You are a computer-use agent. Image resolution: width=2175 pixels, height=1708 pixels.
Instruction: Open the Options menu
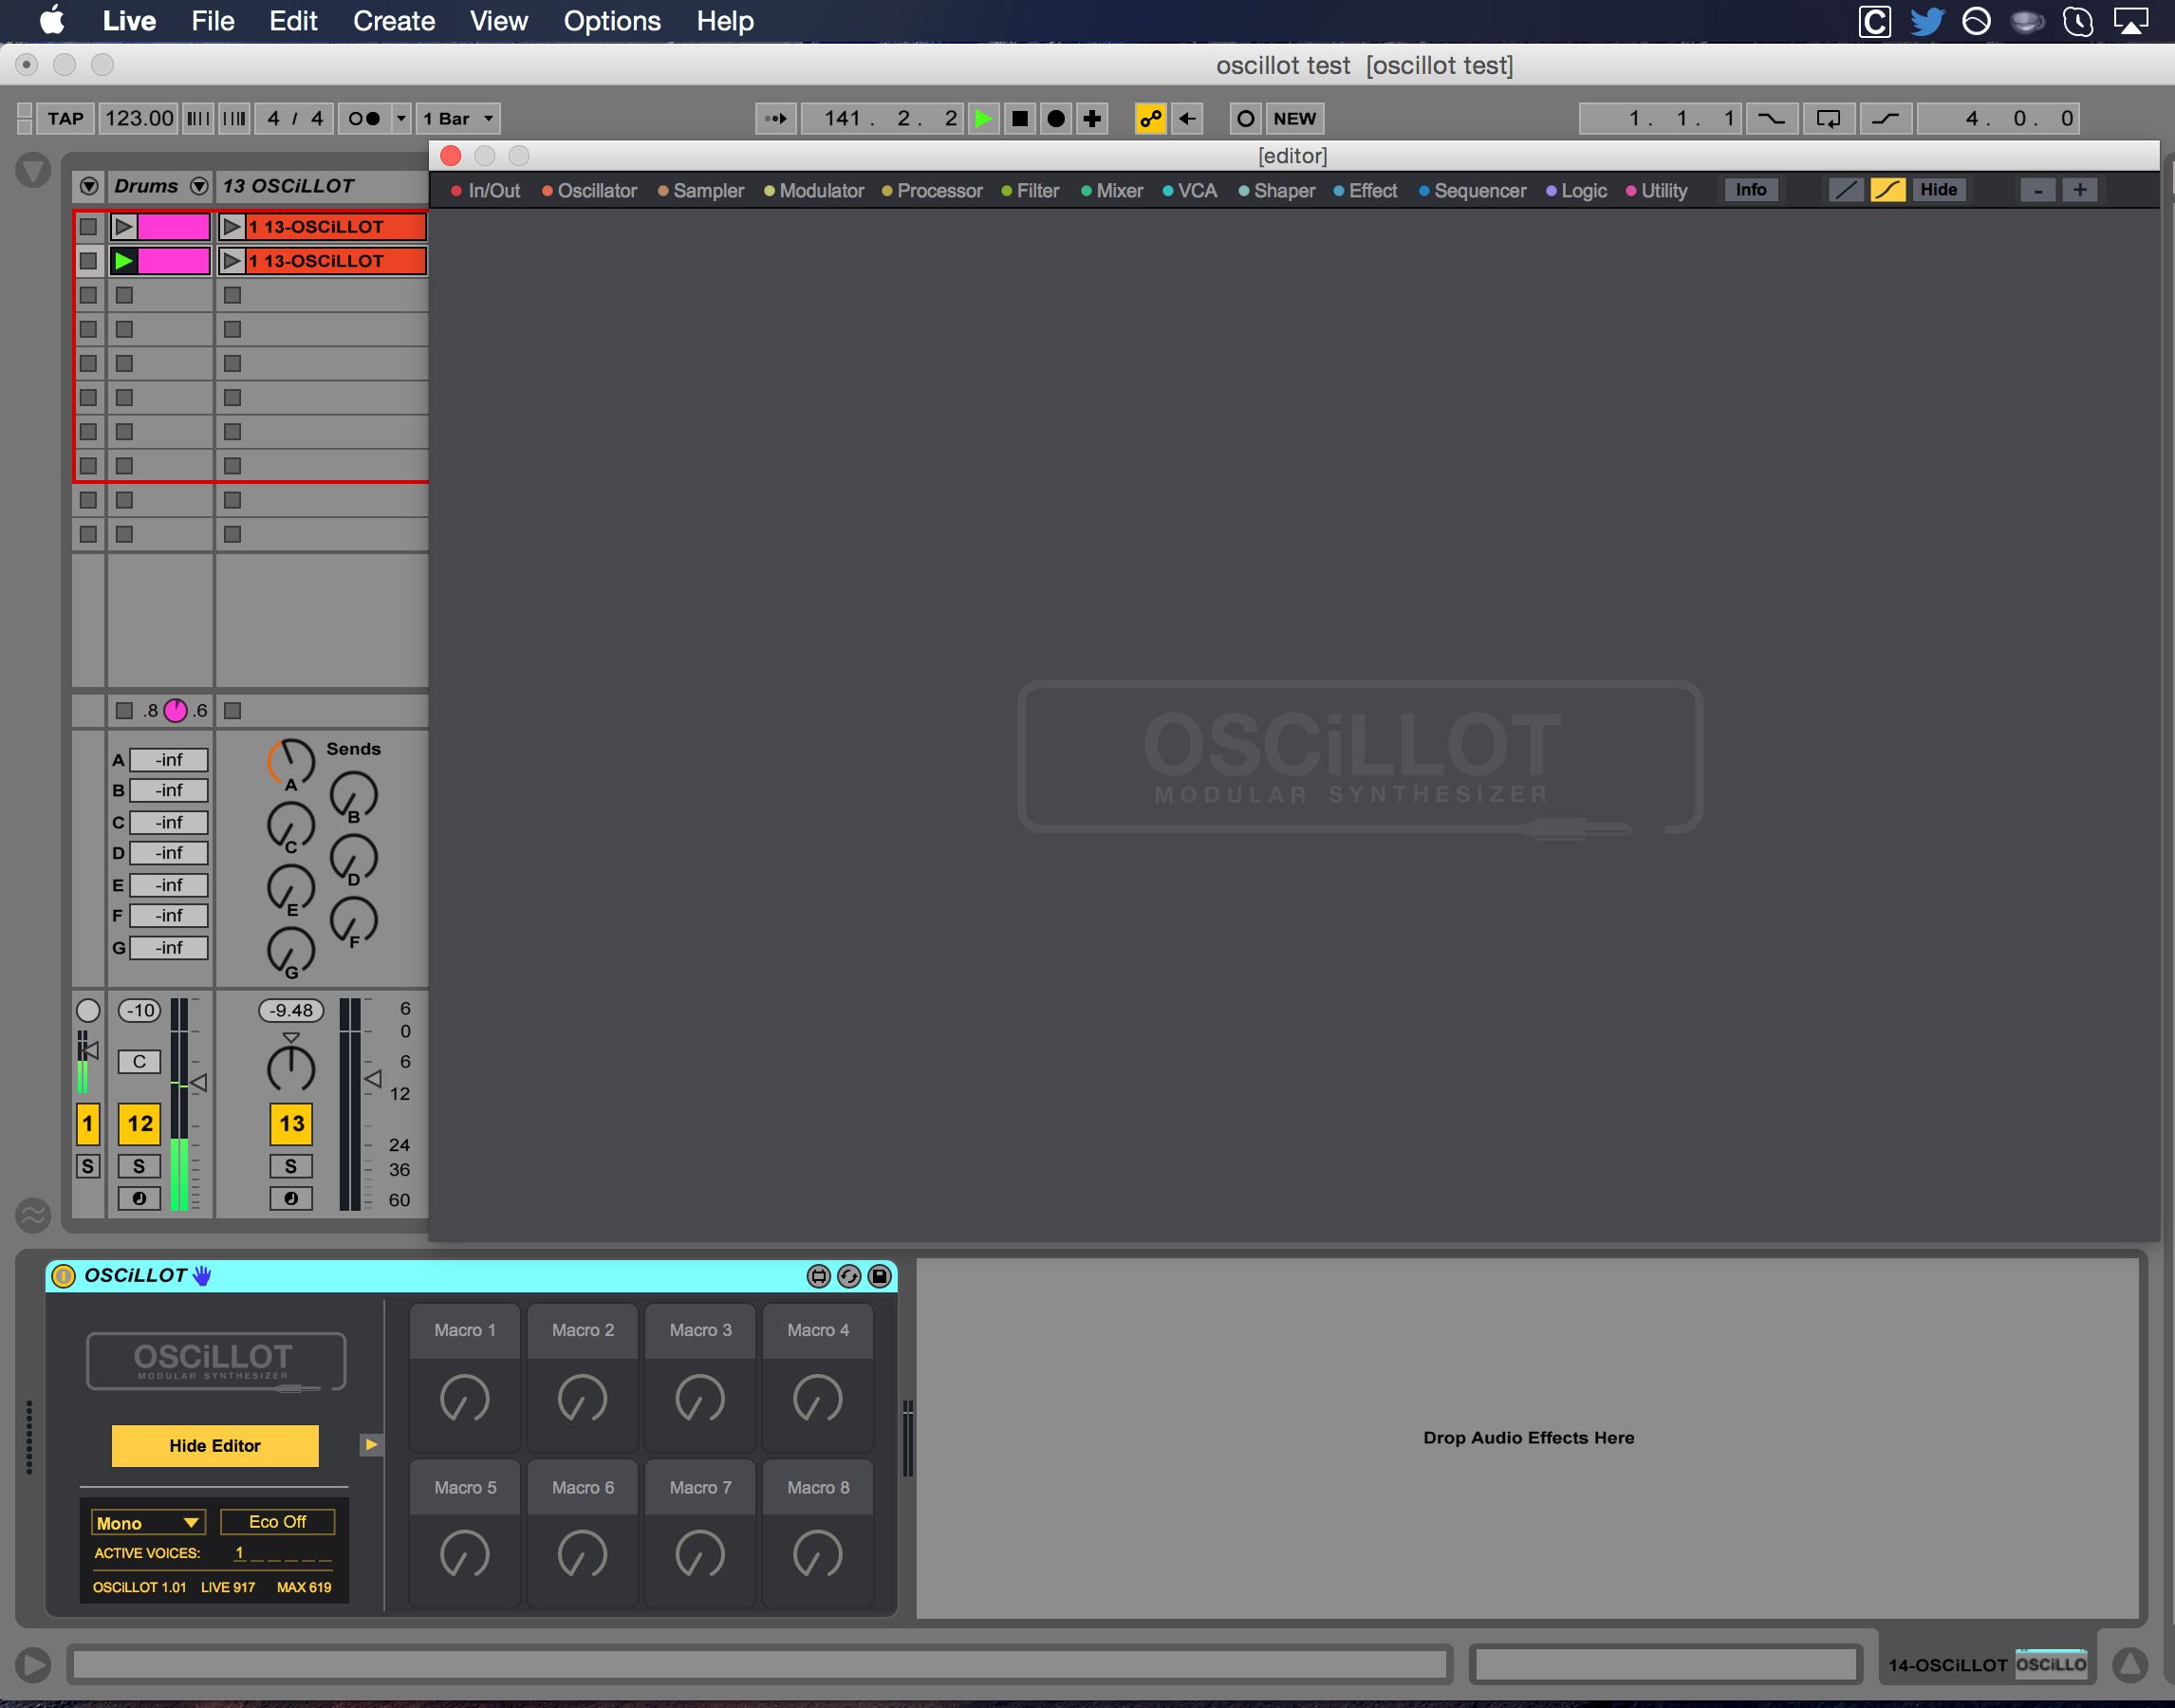tap(612, 21)
